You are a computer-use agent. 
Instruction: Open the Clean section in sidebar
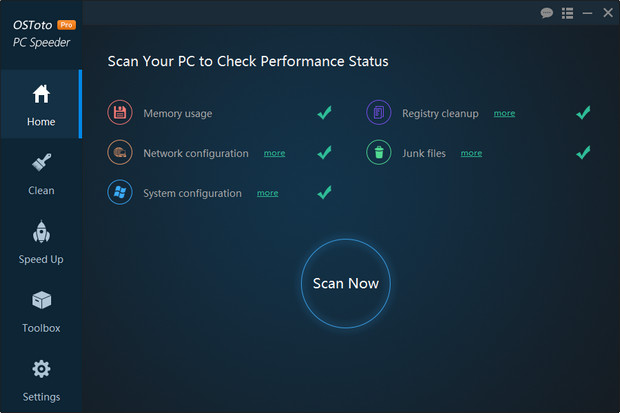[x=41, y=173]
